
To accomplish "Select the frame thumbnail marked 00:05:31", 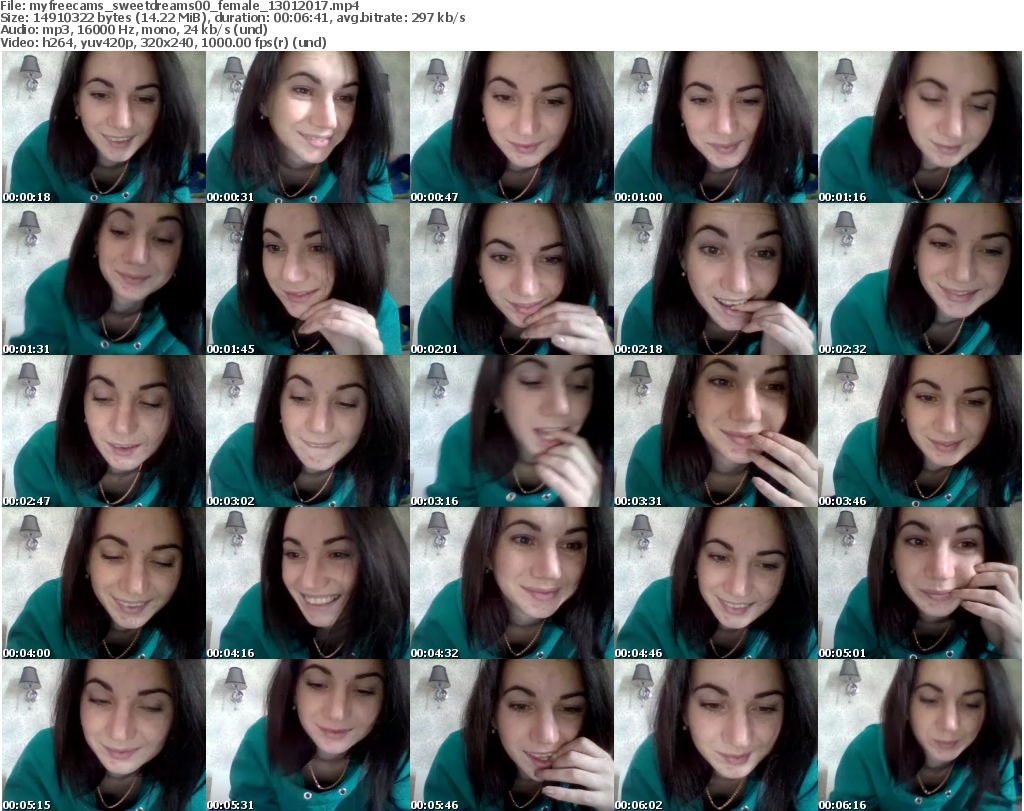I will click(308, 735).
